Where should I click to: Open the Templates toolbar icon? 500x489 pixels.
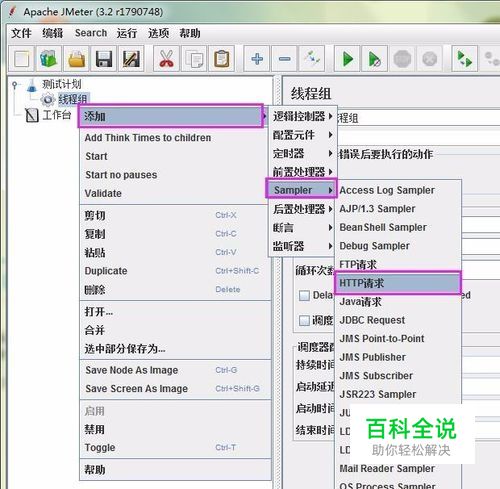coord(49,59)
